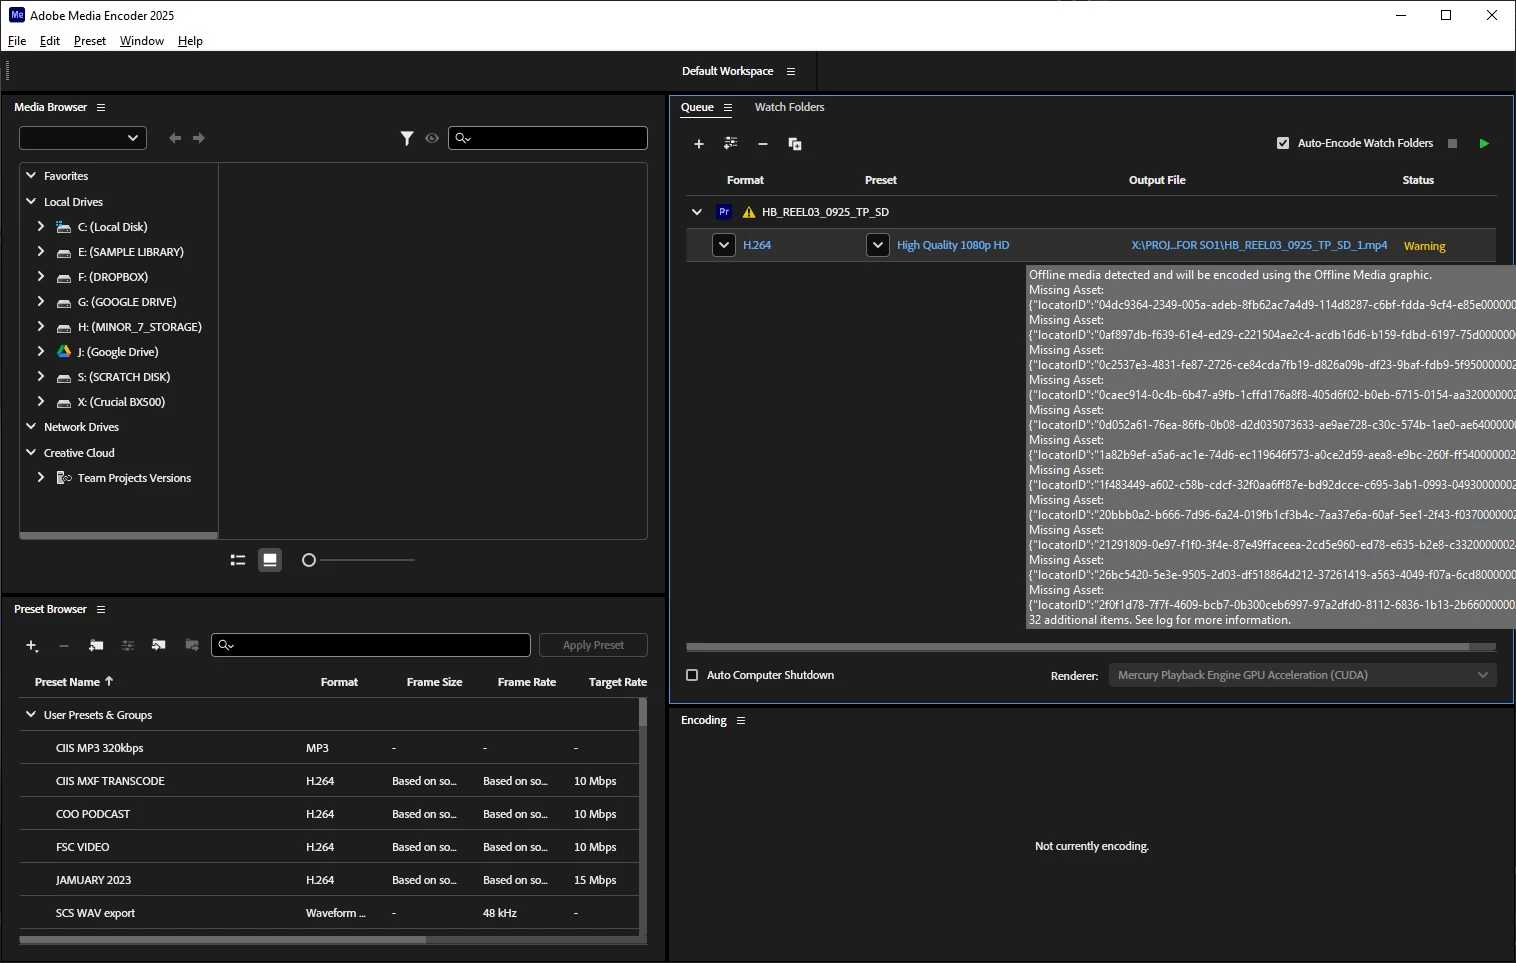
Task: Open the High Quality 1080p HD preset dropdown
Action: pyautogui.click(x=878, y=245)
